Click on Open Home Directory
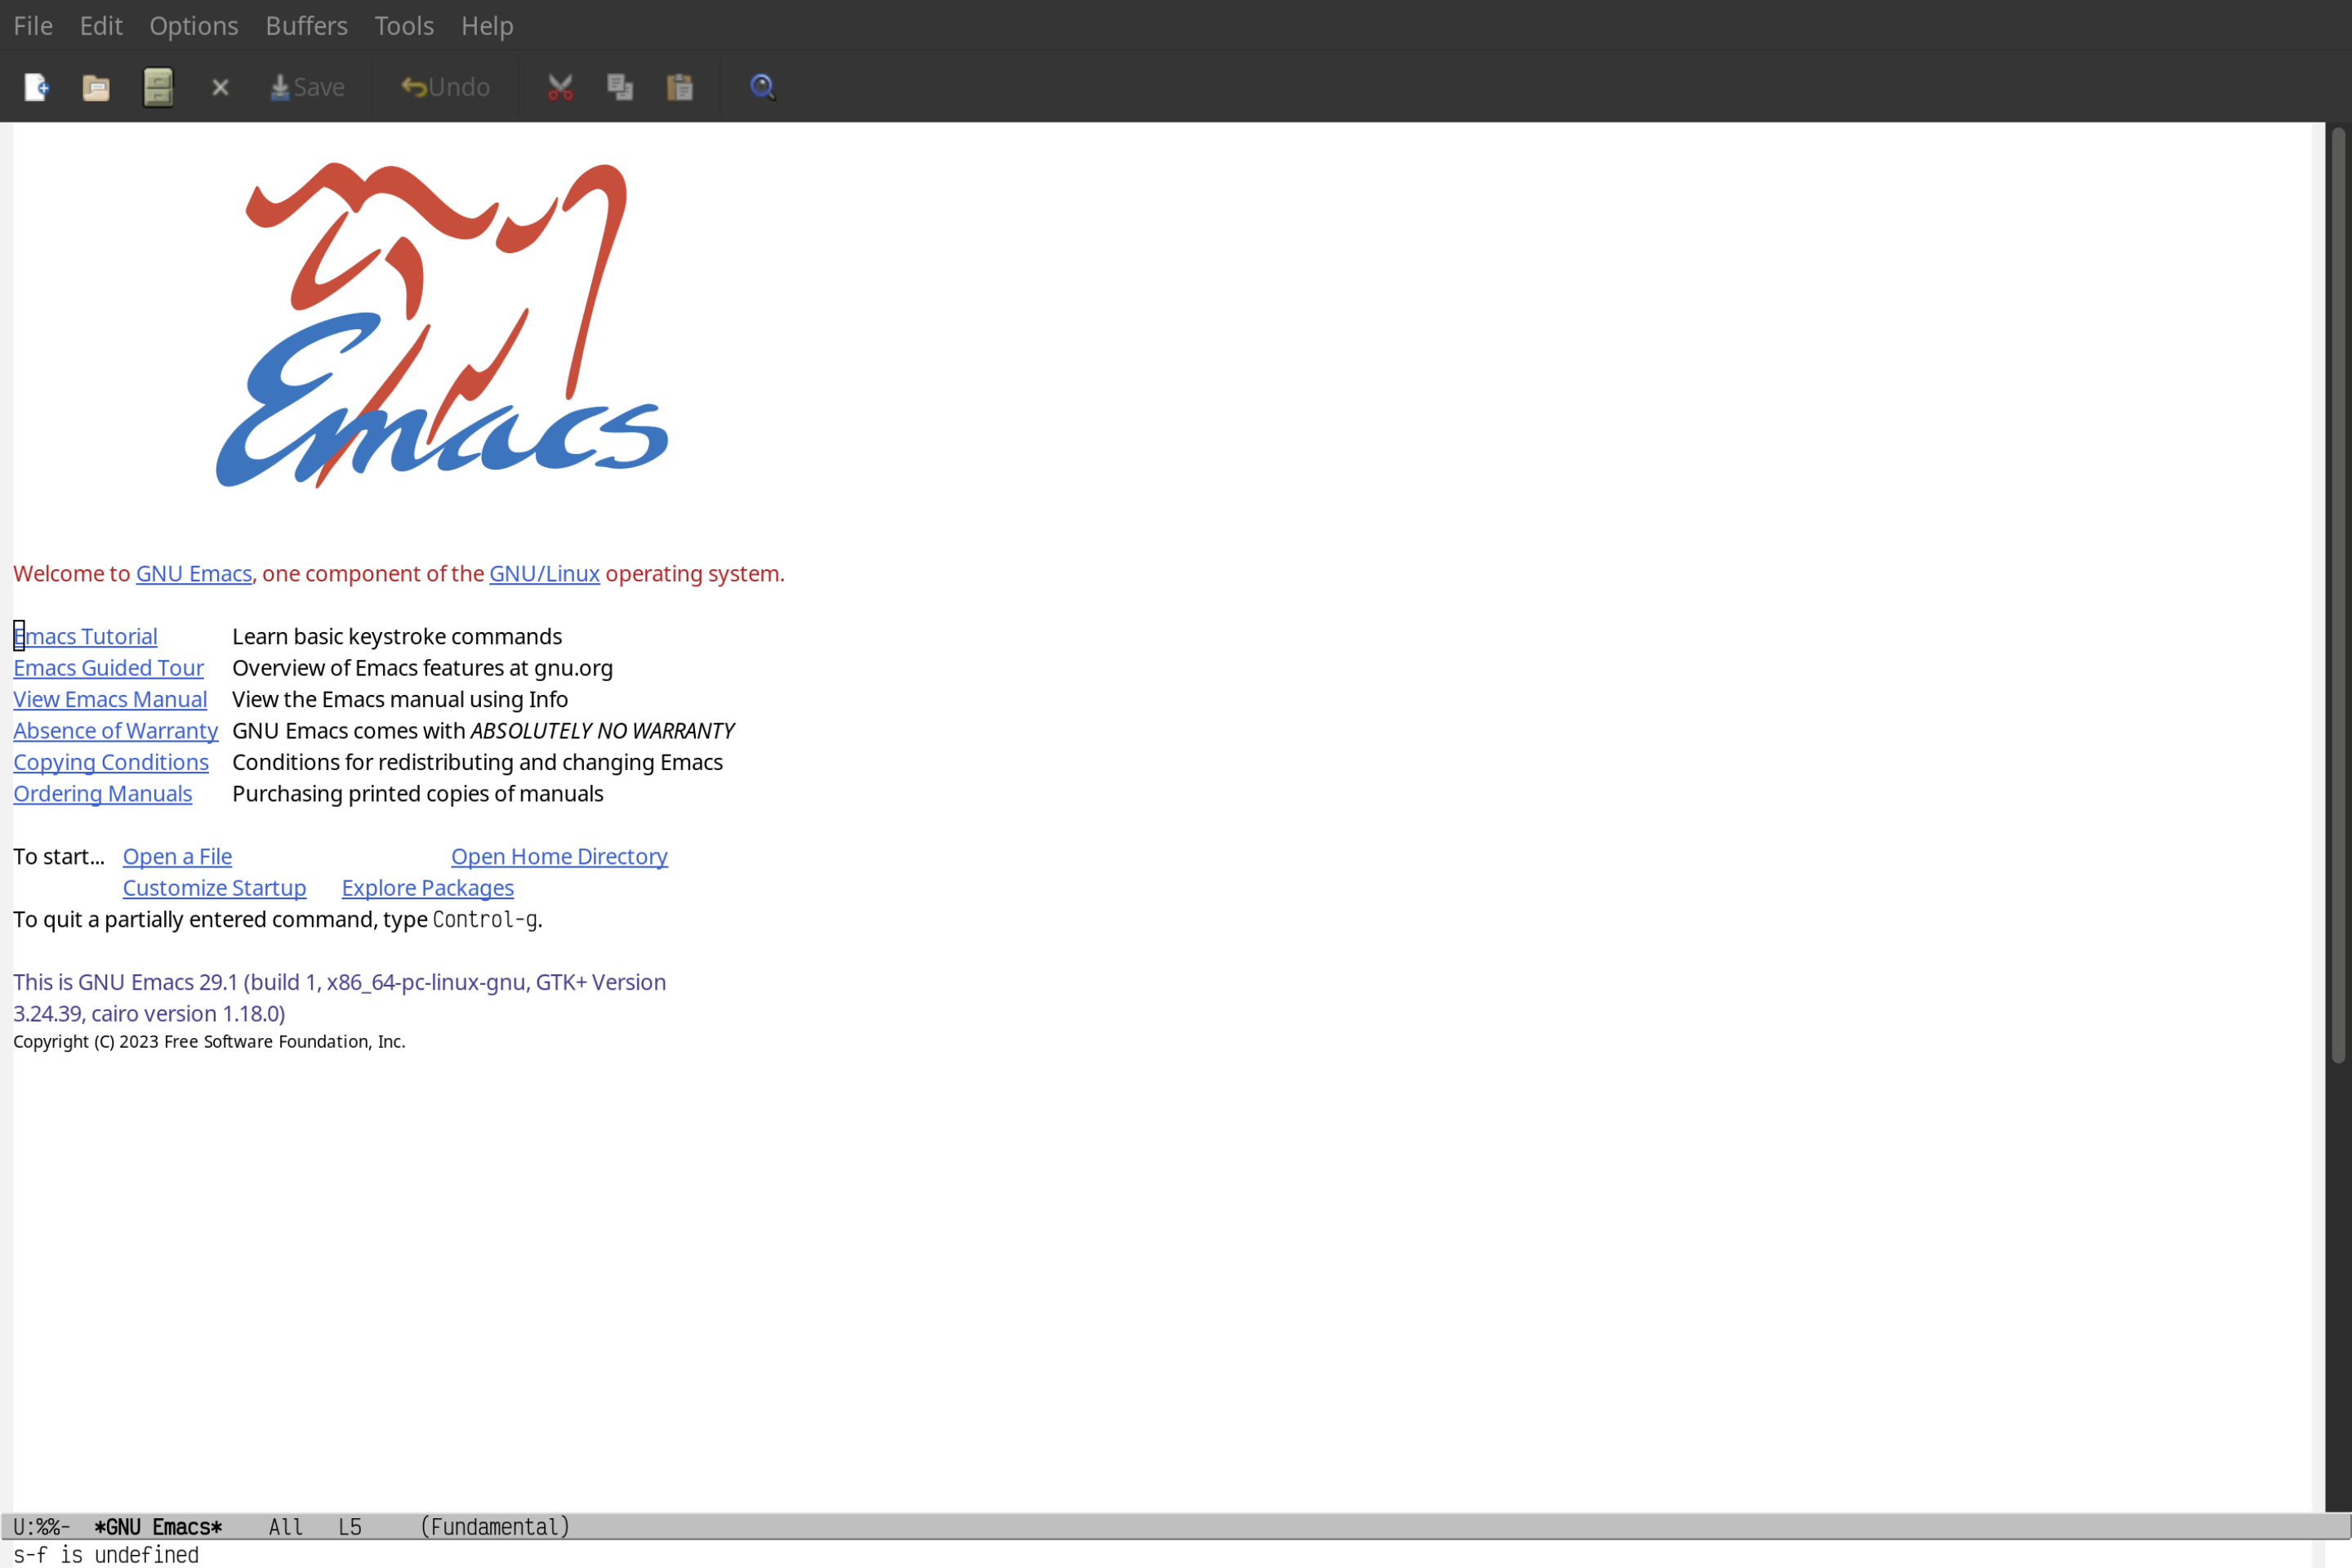Screen dimensions: 2352x1568 click(559, 856)
